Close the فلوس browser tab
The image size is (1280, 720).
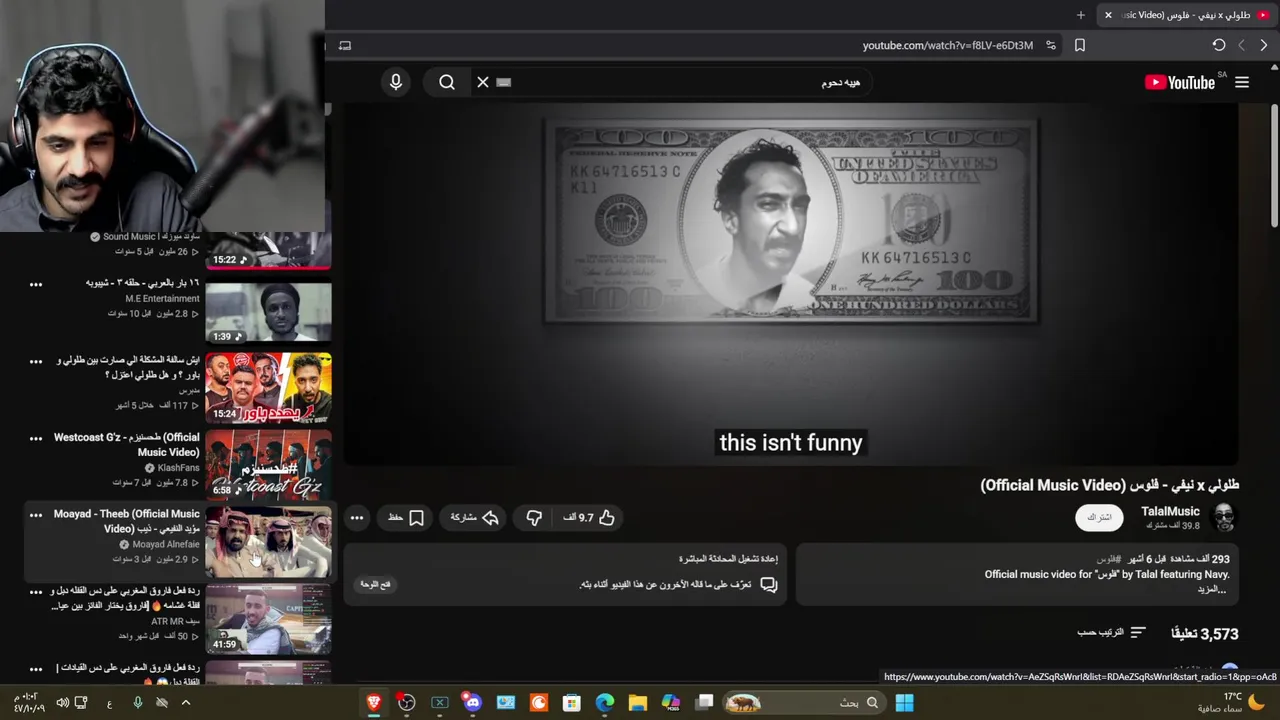click(x=1108, y=15)
